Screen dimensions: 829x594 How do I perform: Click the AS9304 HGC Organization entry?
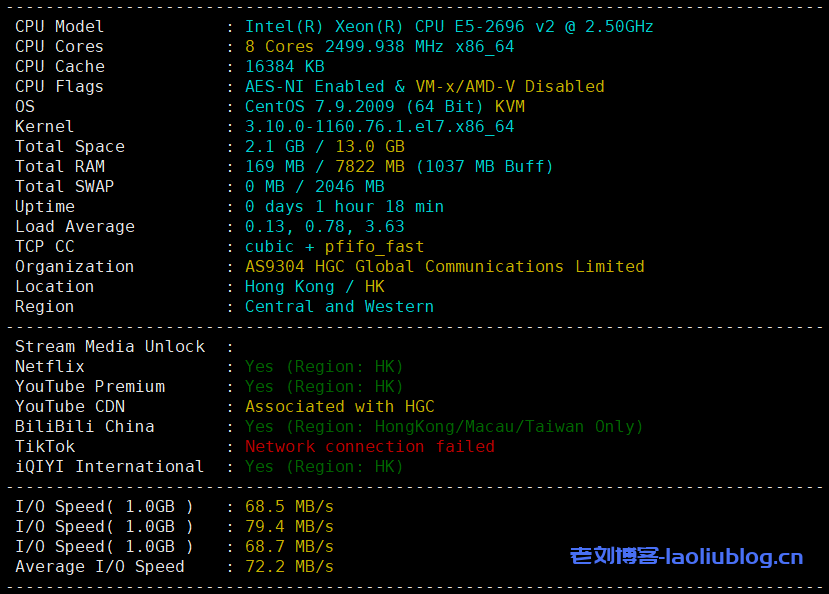pyautogui.click(x=443, y=266)
